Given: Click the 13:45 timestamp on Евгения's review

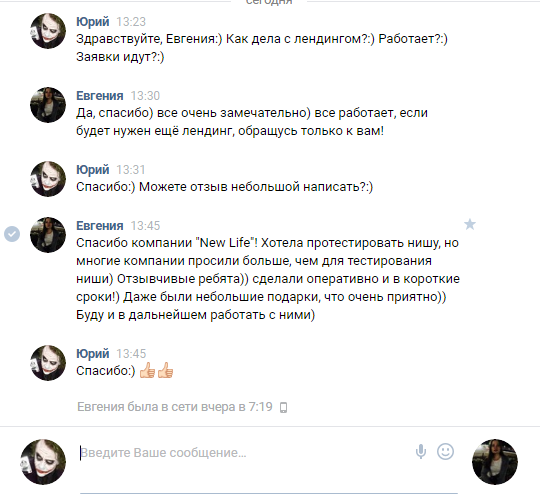Looking at the screenshot, I should coord(145,226).
